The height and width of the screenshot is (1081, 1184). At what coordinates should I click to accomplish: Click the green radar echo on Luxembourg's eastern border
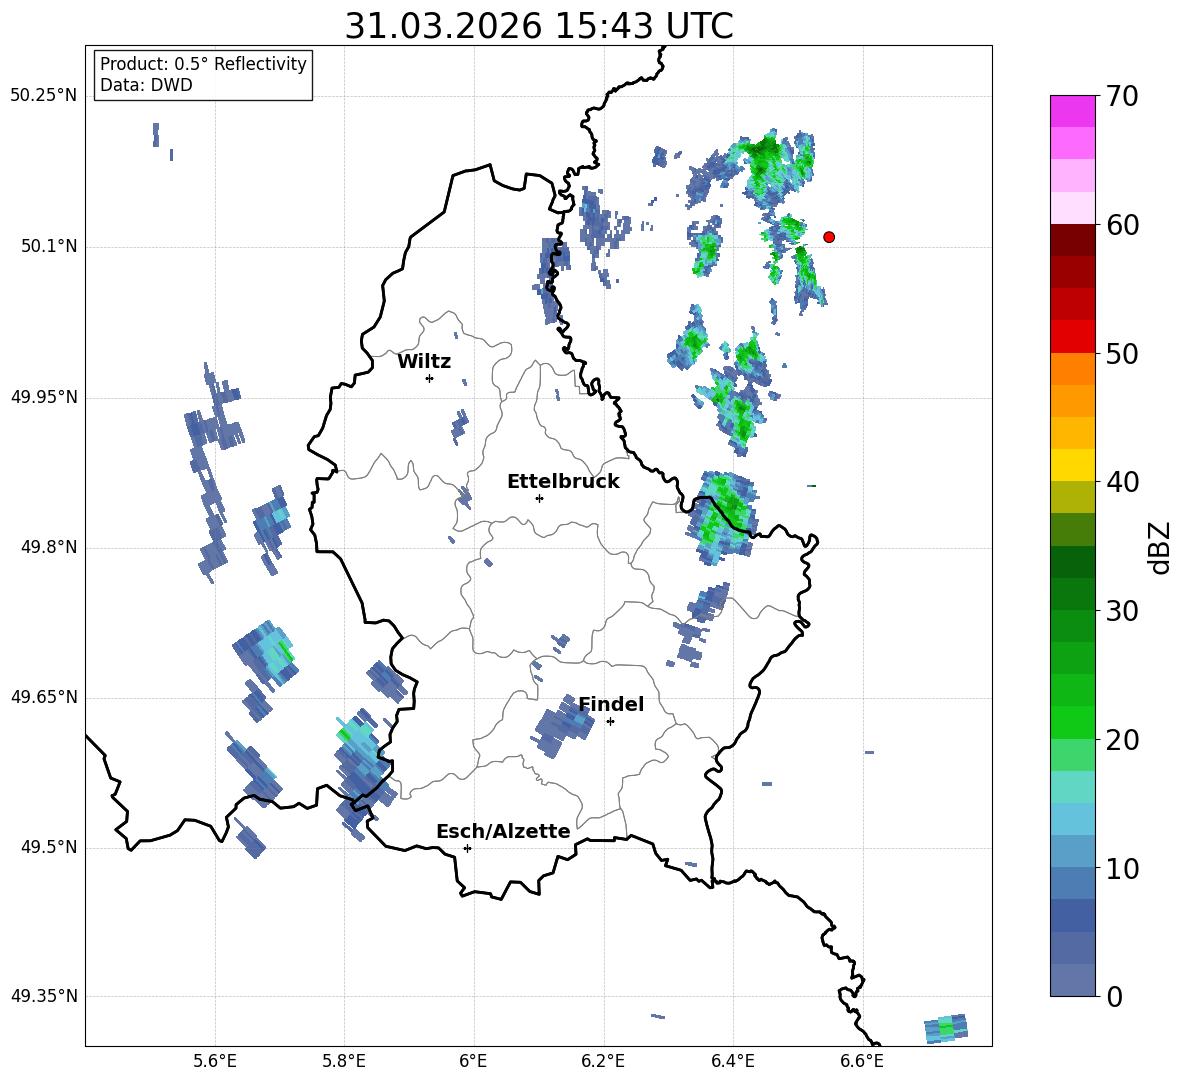click(723, 517)
